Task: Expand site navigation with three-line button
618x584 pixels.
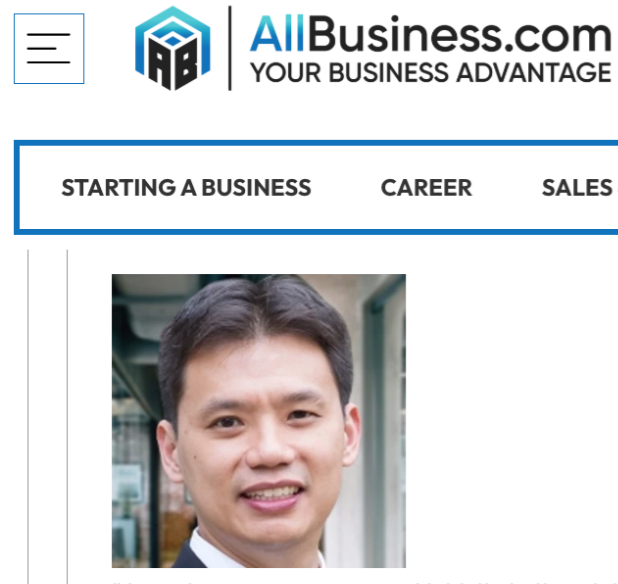Action: point(49,48)
